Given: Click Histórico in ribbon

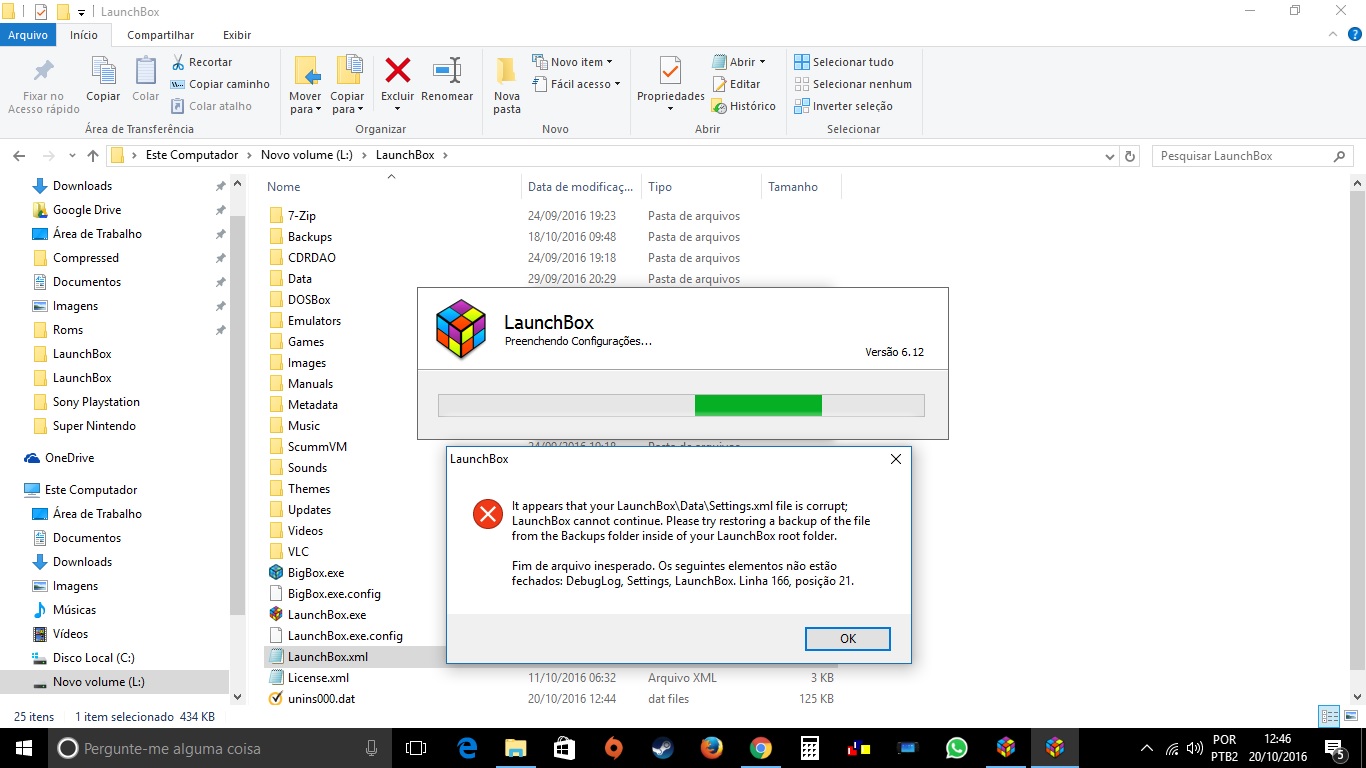Looking at the screenshot, I should click(x=743, y=106).
